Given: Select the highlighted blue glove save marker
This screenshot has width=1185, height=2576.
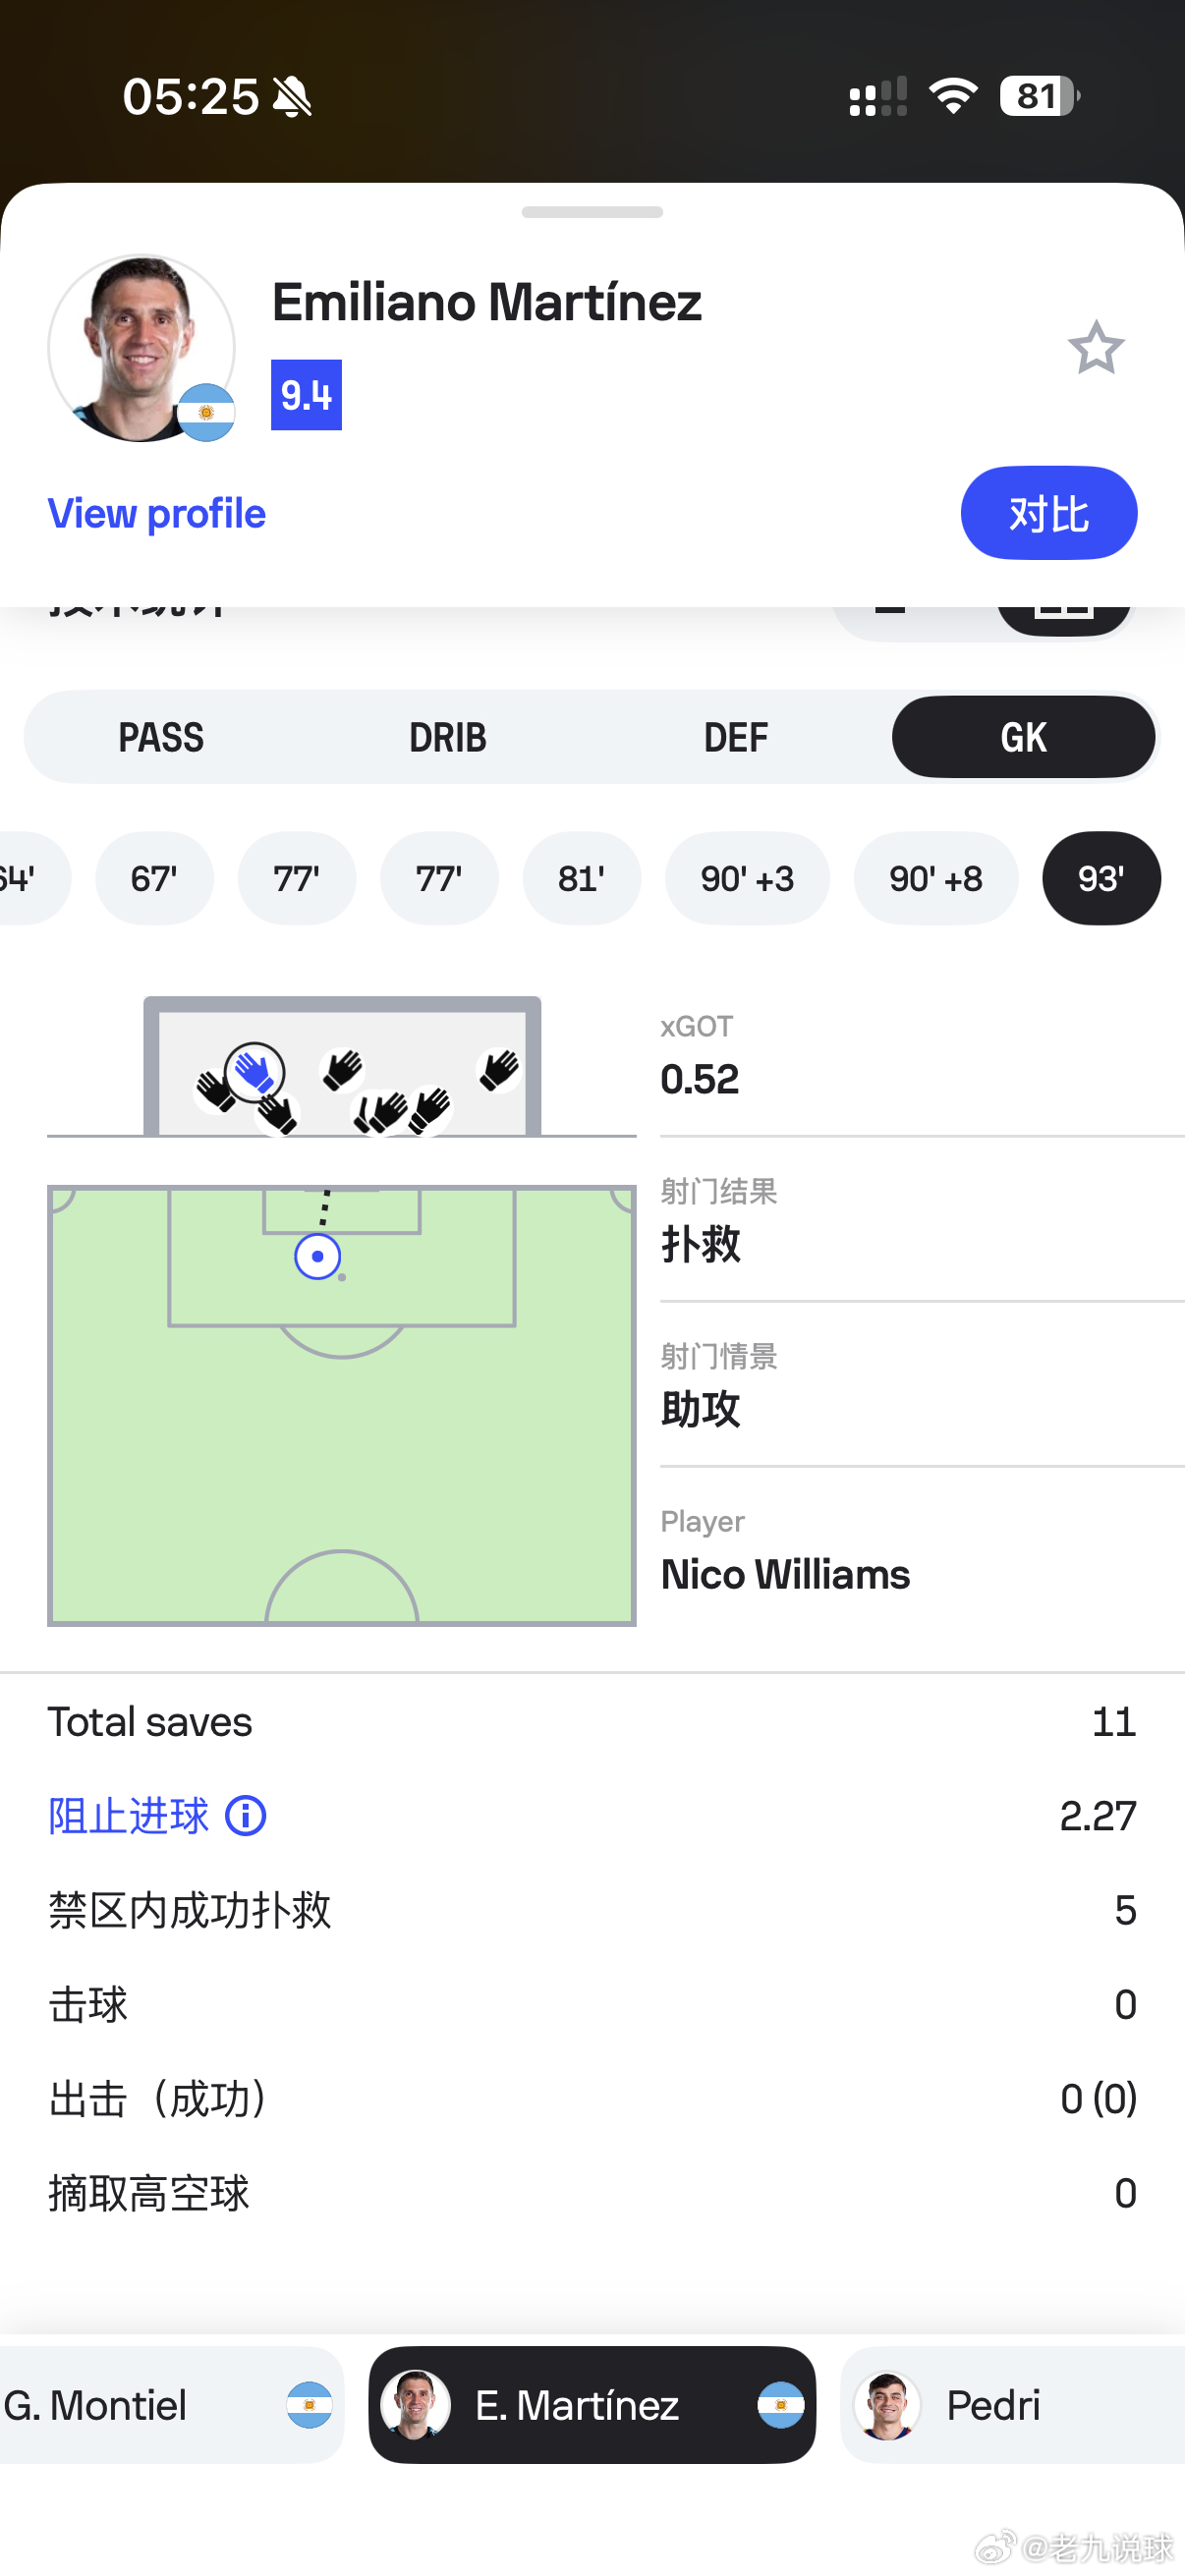Looking at the screenshot, I should [x=254, y=1071].
